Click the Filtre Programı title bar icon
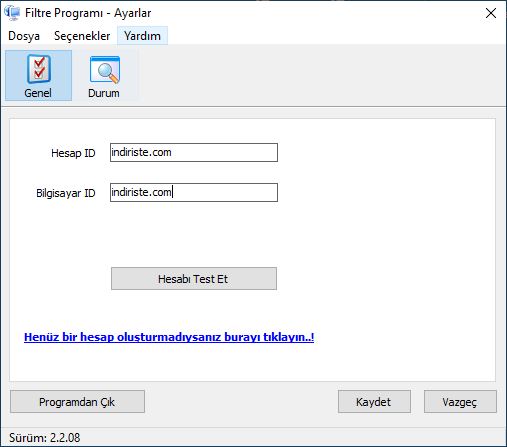This screenshot has height=447, width=507. coord(12,13)
